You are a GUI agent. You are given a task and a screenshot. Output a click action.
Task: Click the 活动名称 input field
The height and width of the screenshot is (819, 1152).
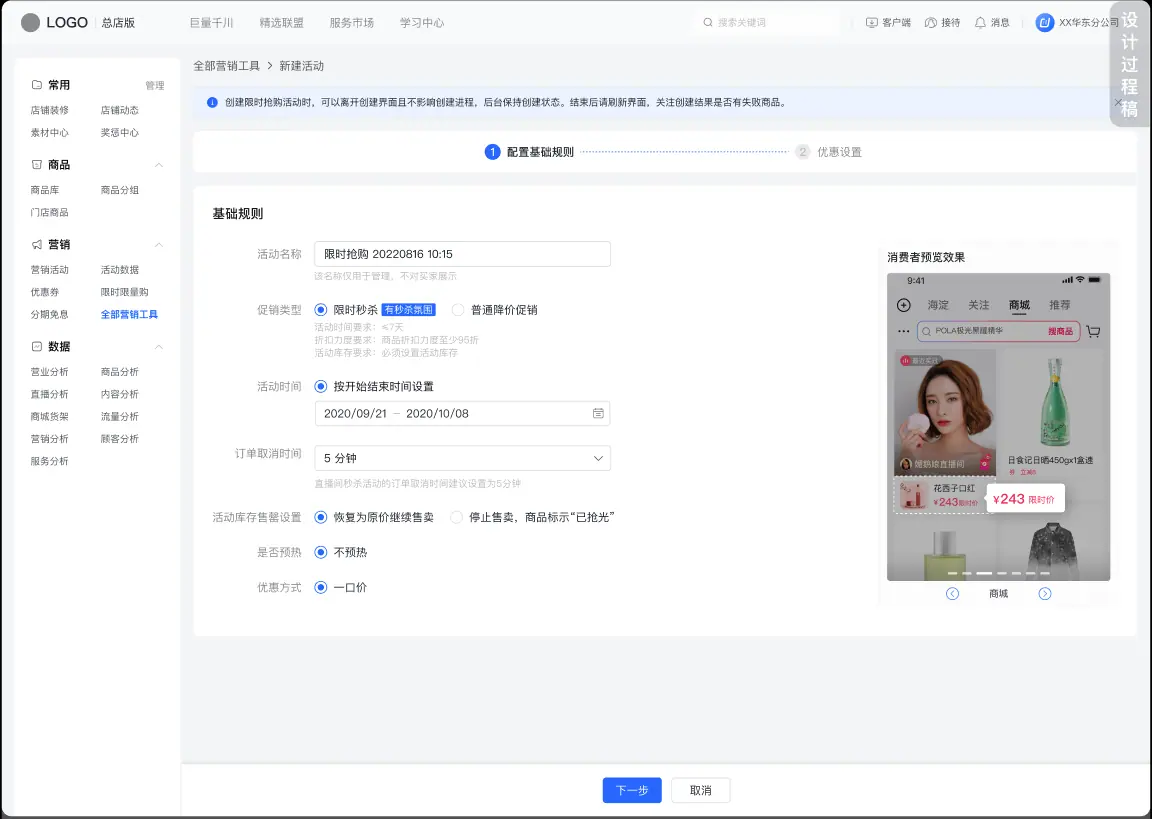(462, 254)
